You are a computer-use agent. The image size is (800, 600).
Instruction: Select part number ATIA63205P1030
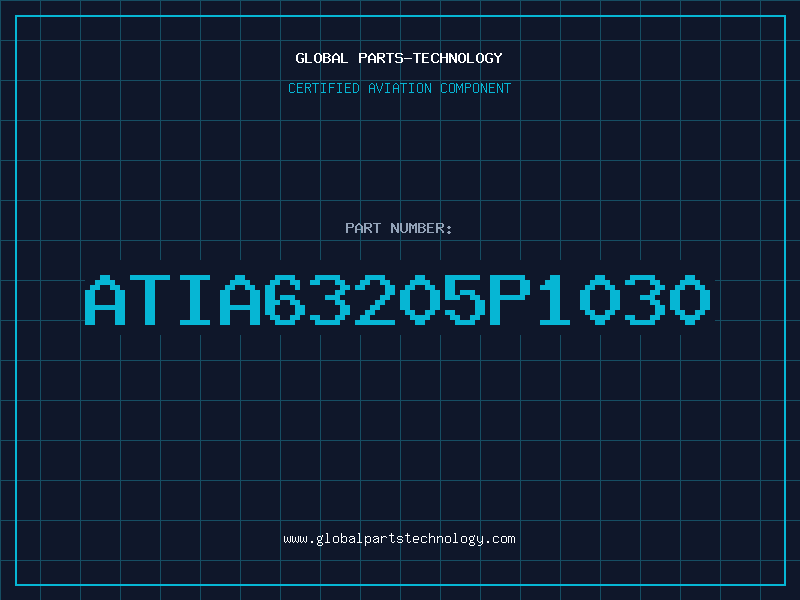[397, 299]
